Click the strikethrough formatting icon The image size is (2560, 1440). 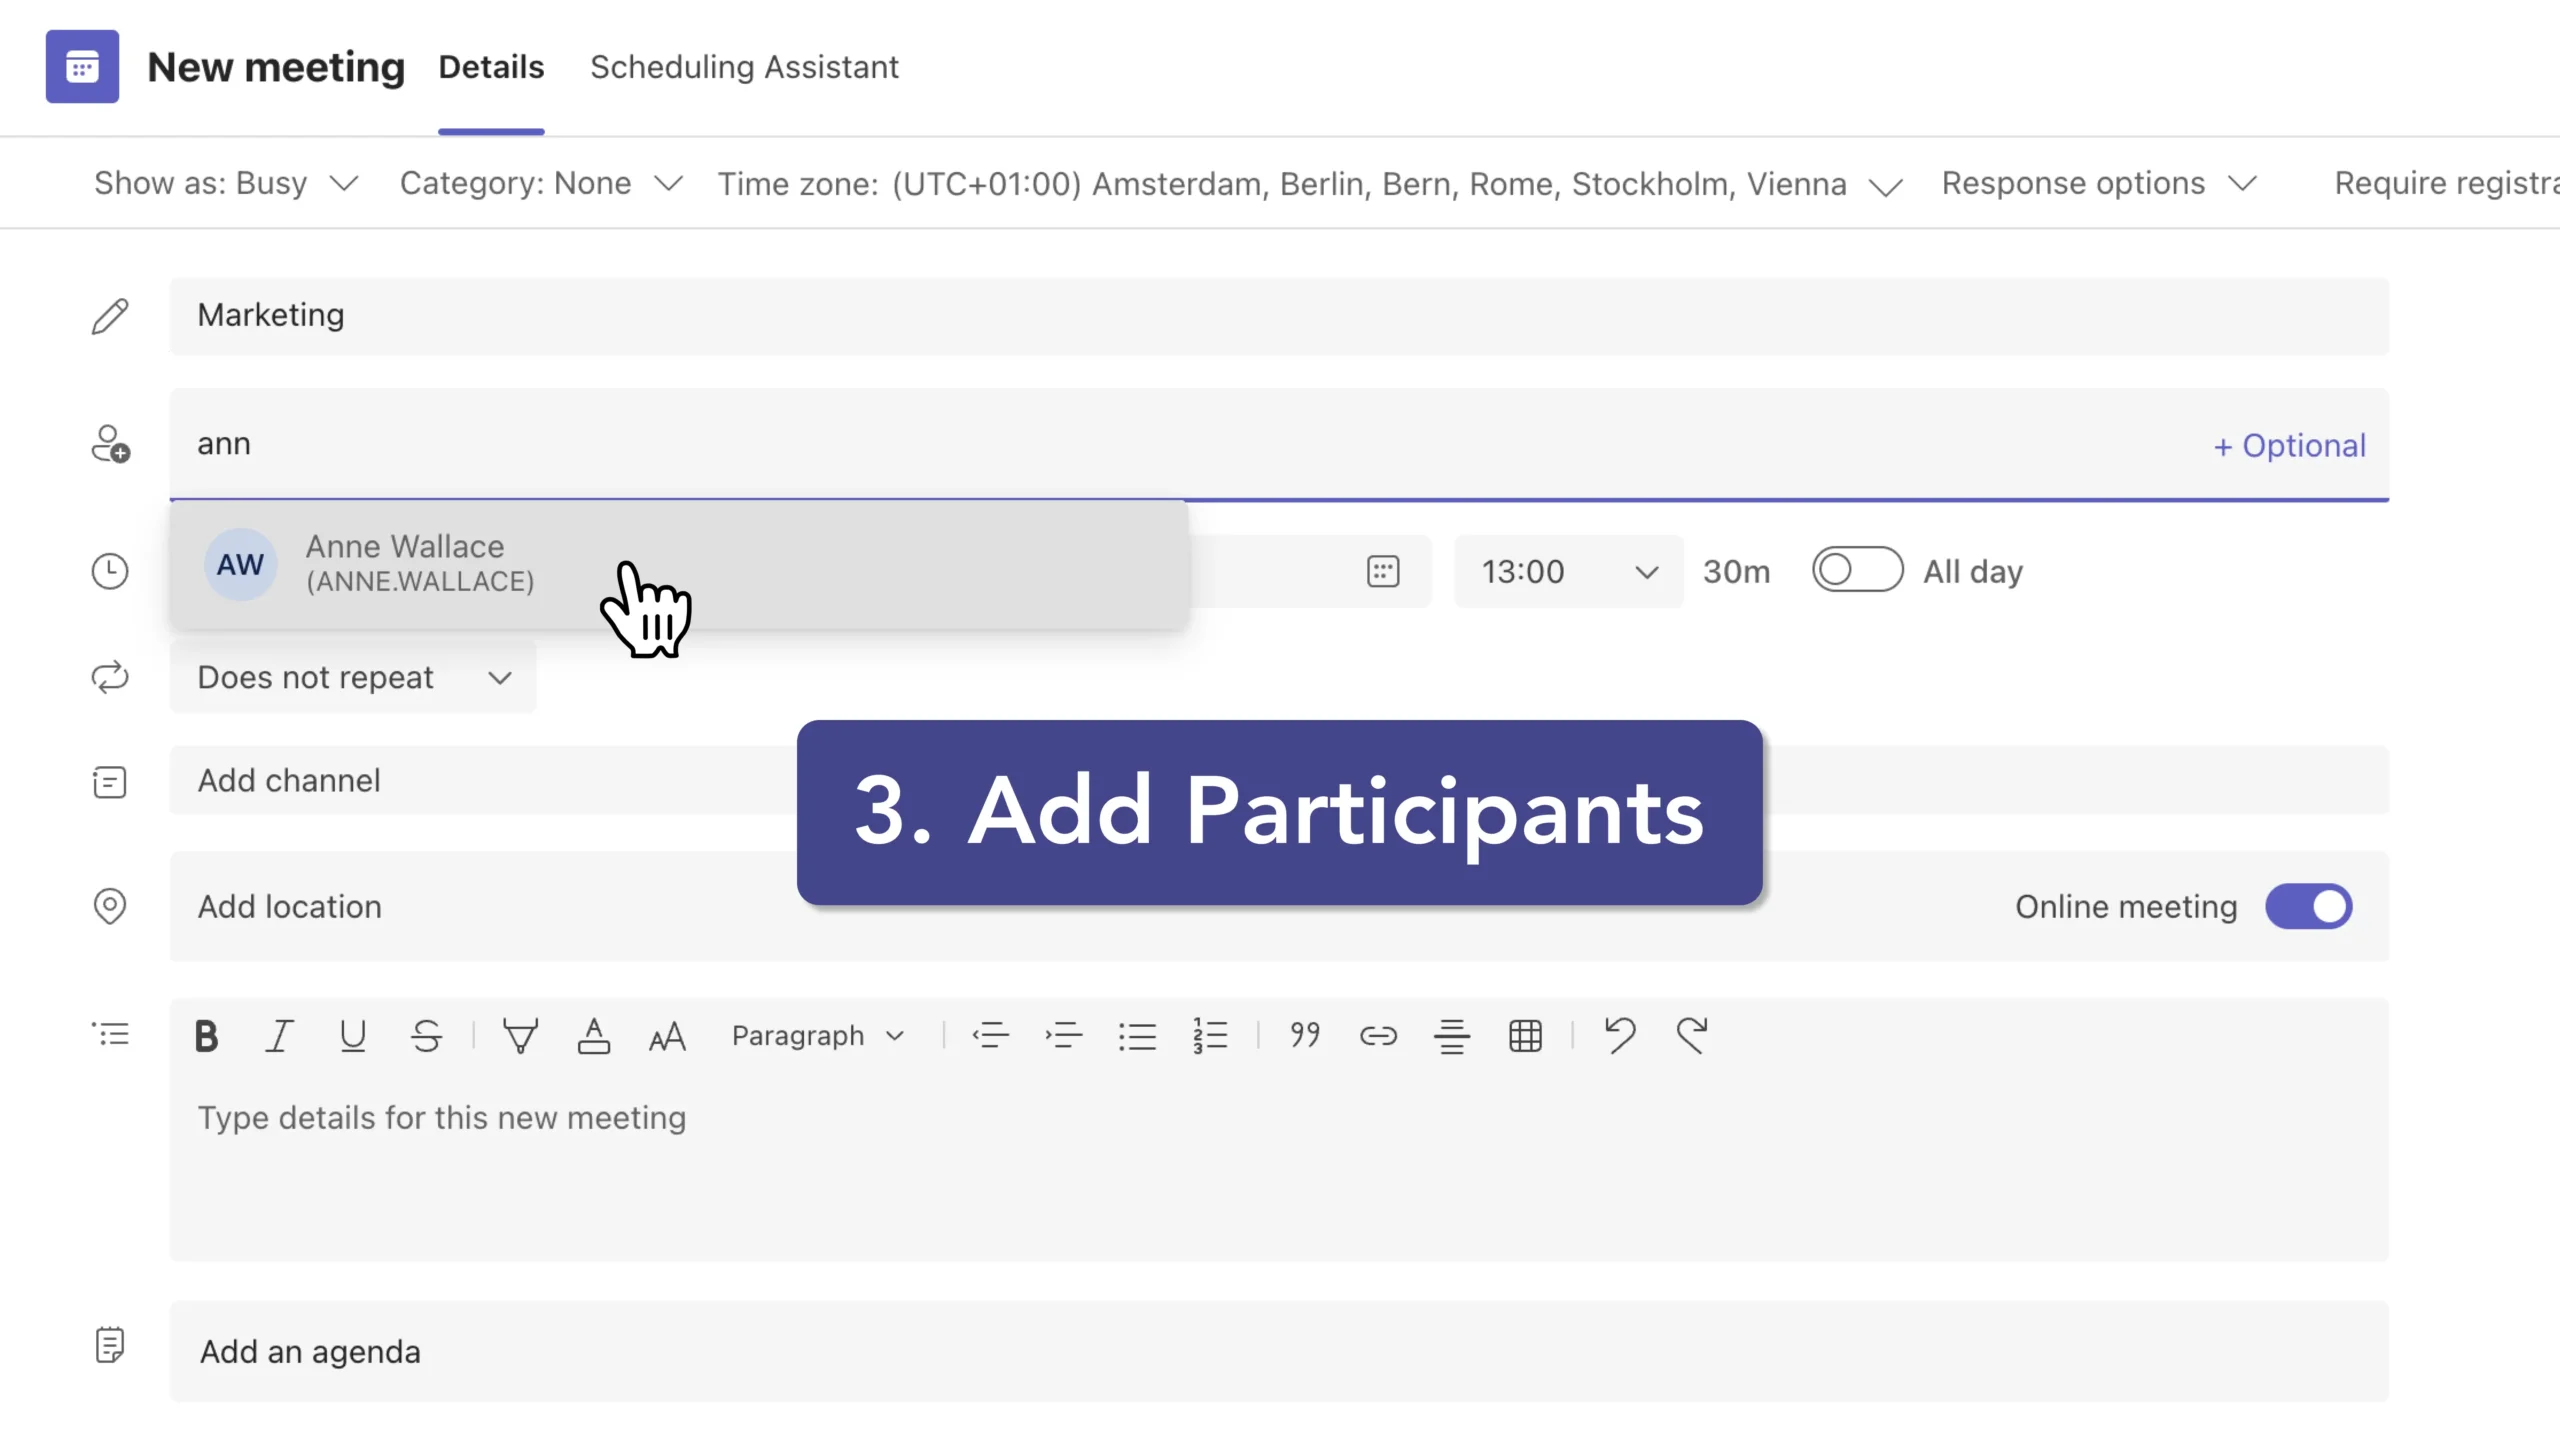point(426,1036)
